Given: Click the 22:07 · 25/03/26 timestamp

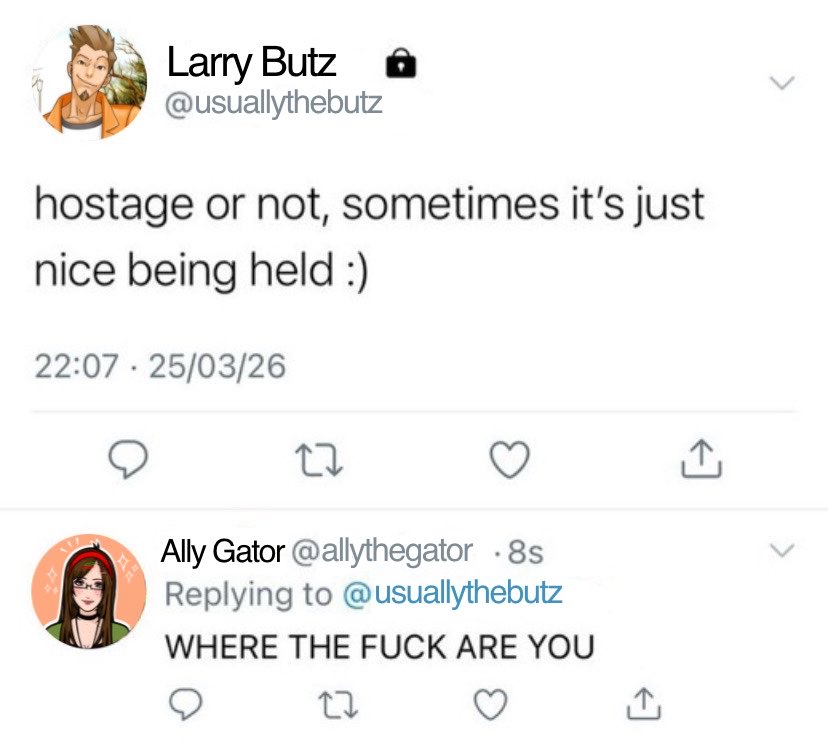Looking at the screenshot, I should 161,366.
